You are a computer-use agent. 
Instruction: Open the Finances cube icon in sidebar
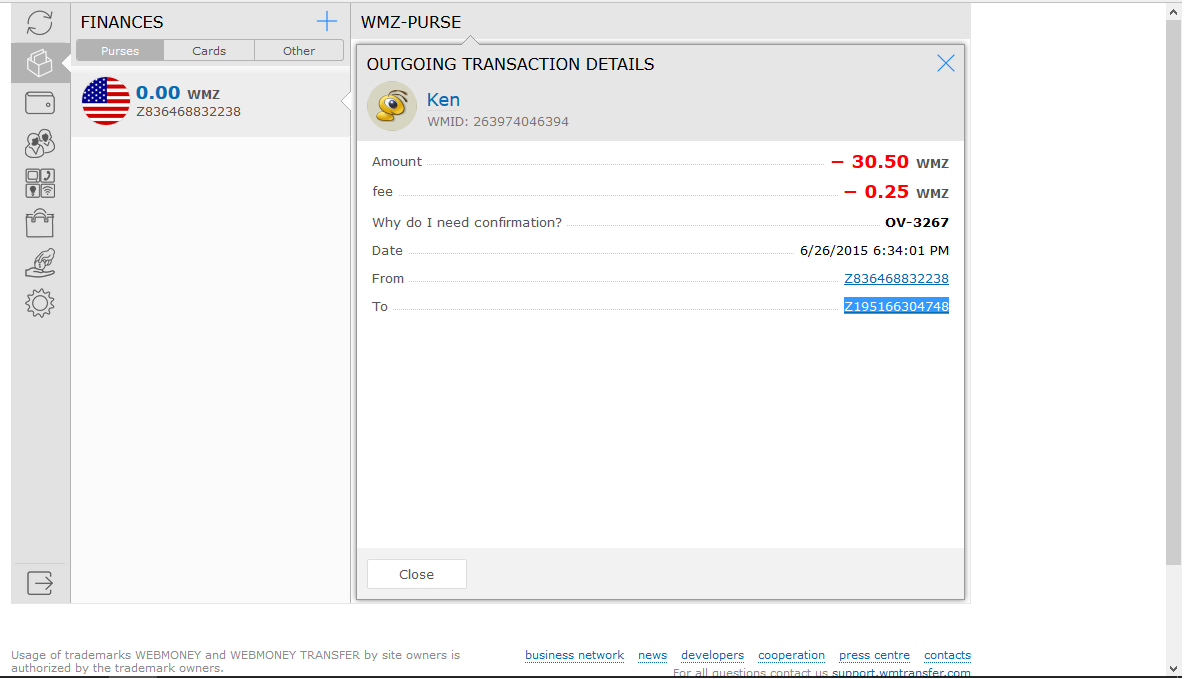(x=39, y=63)
